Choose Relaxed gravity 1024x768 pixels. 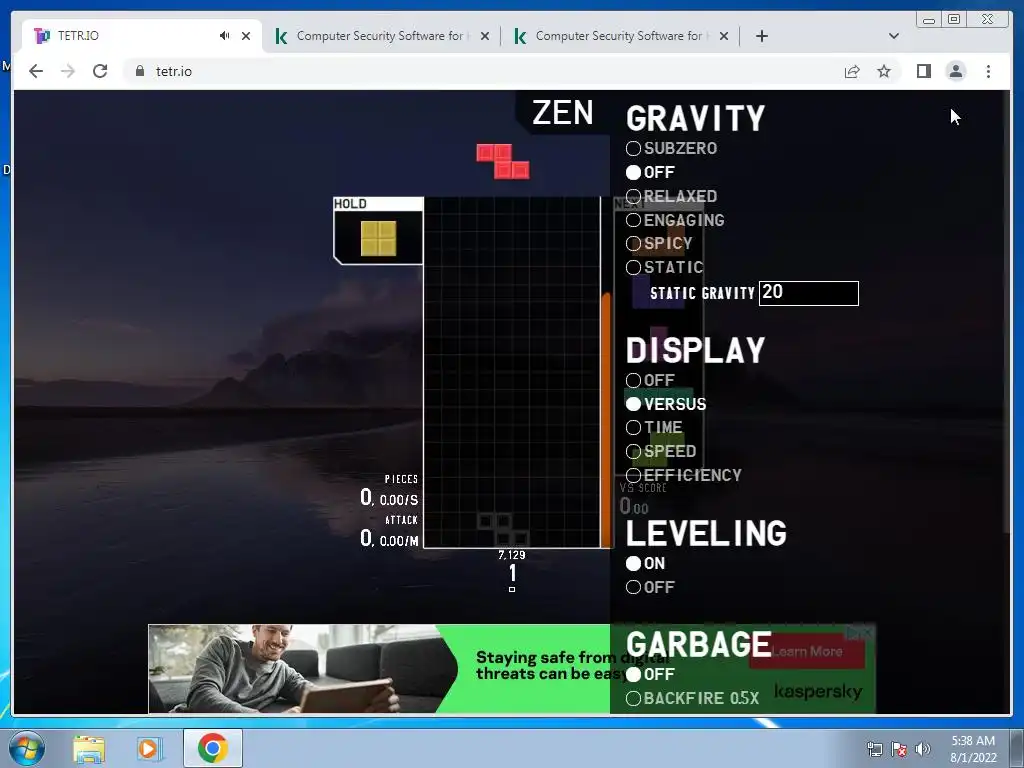click(x=672, y=197)
